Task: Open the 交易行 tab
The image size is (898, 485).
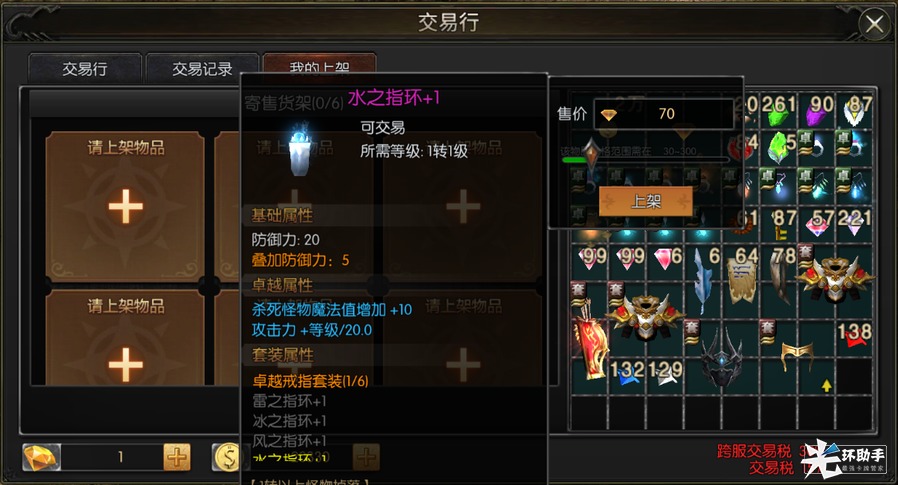Action: point(85,69)
